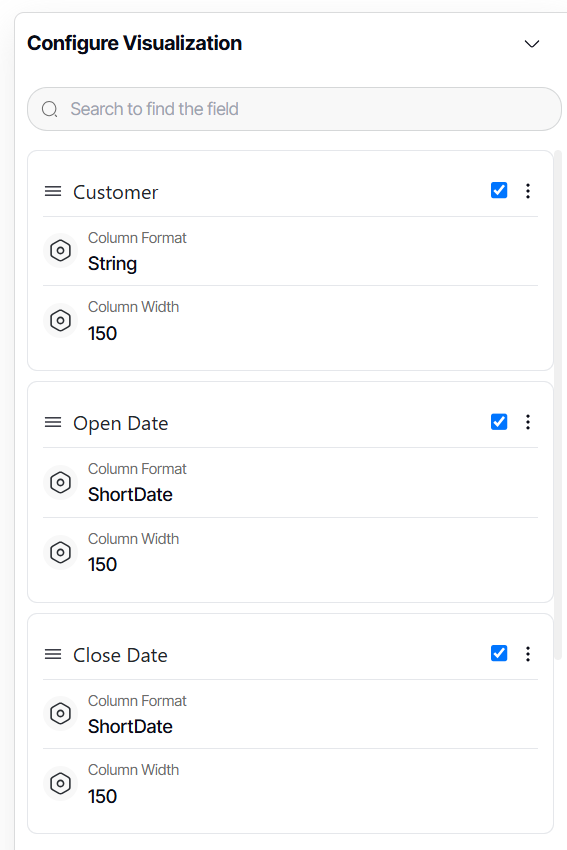This screenshot has width=567, height=850.
Task: Click the search field to find a field
Action: point(294,109)
